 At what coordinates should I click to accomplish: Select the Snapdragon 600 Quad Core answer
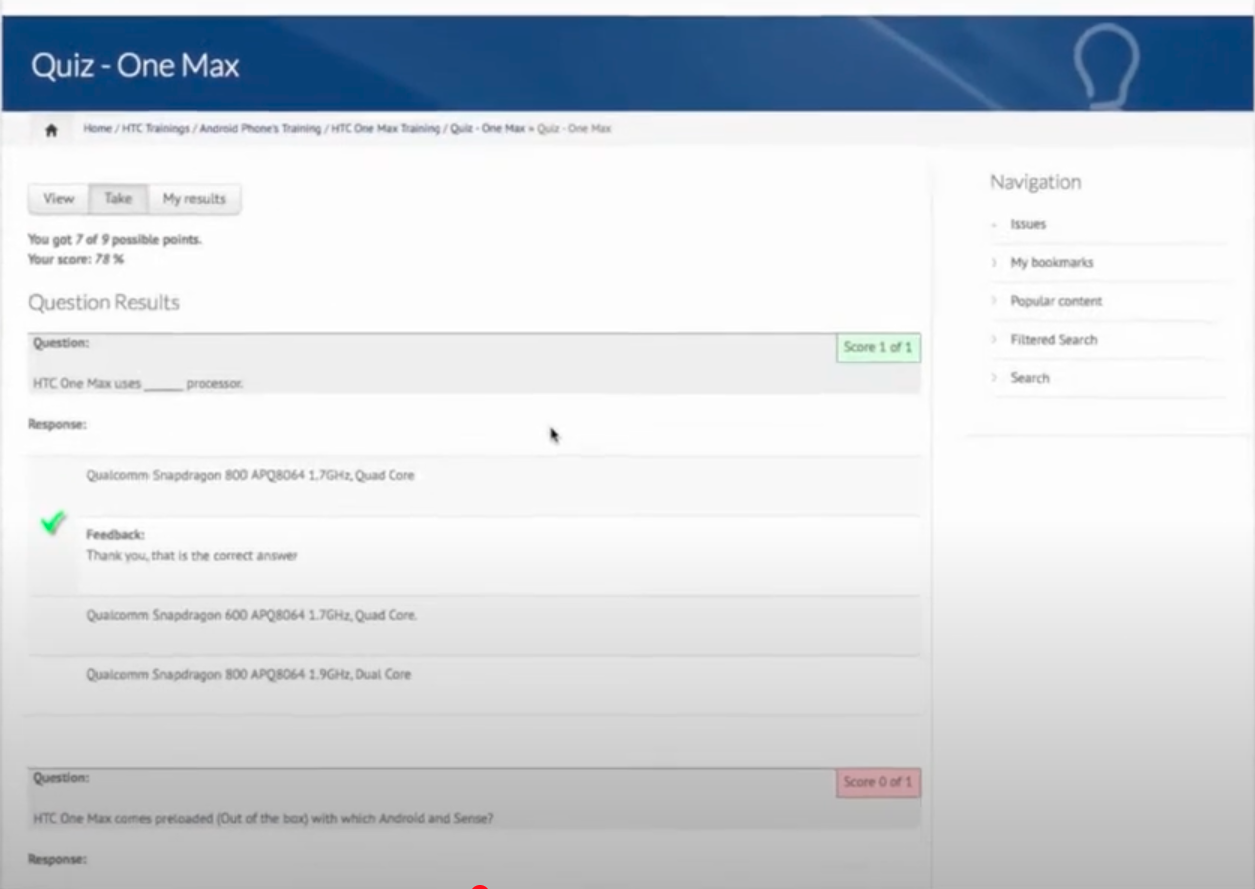251,616
